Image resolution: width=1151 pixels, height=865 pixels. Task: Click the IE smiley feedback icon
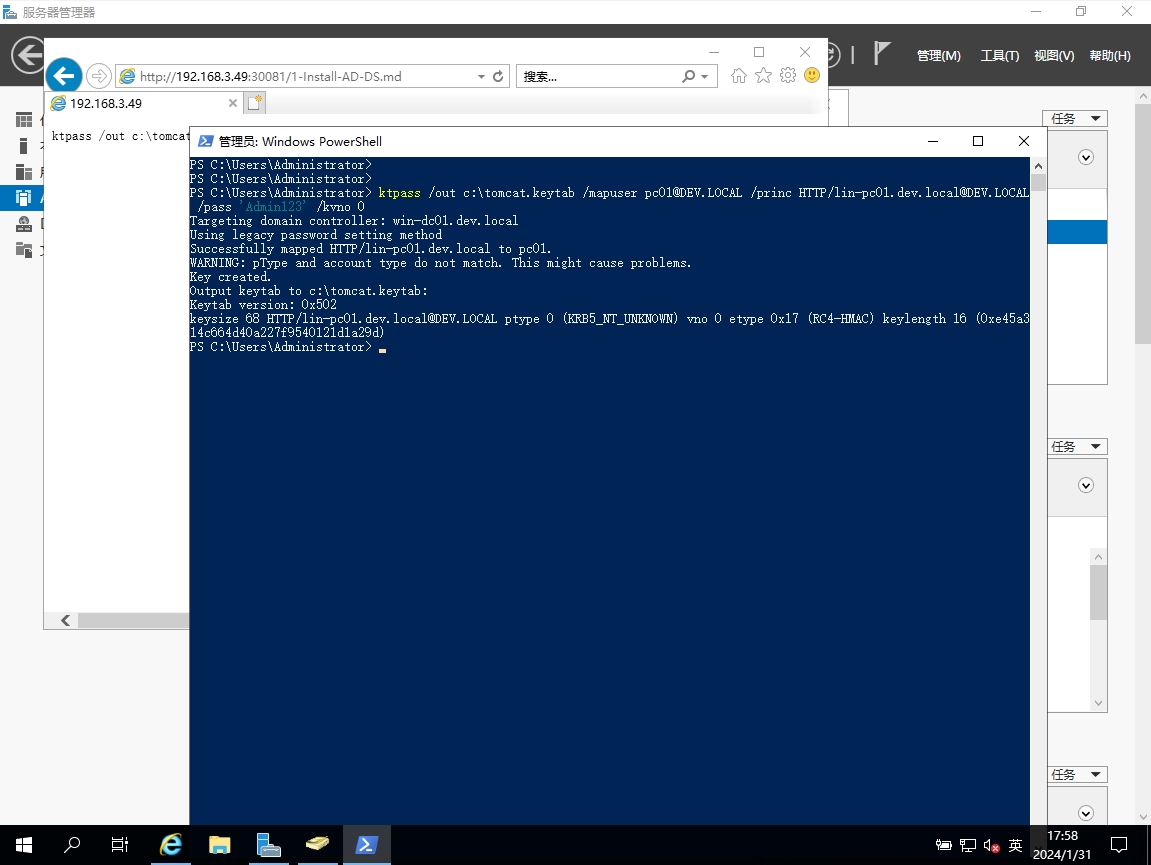coord(812,76)
